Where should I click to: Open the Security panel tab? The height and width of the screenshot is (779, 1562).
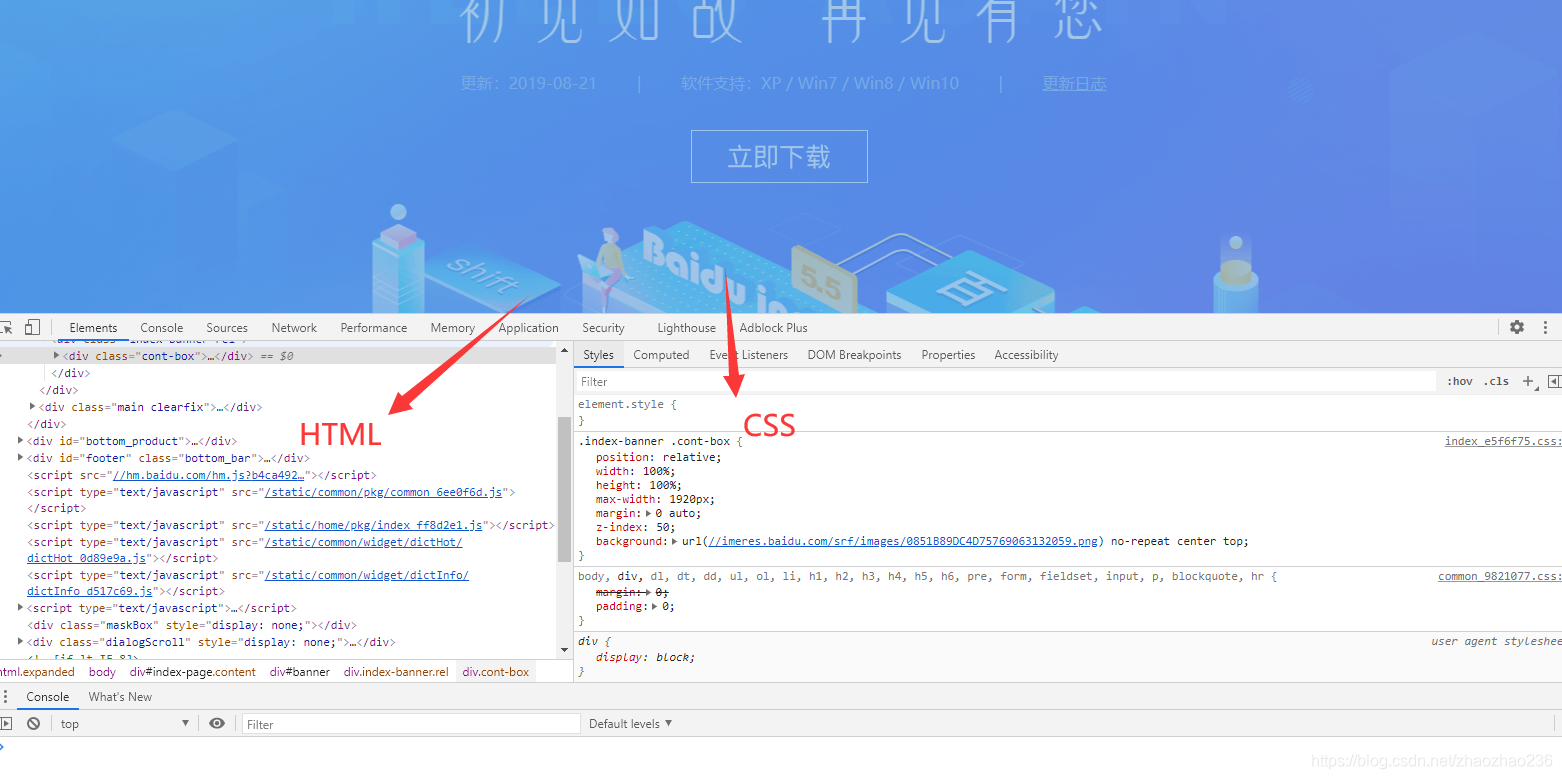tap(603, 328)
